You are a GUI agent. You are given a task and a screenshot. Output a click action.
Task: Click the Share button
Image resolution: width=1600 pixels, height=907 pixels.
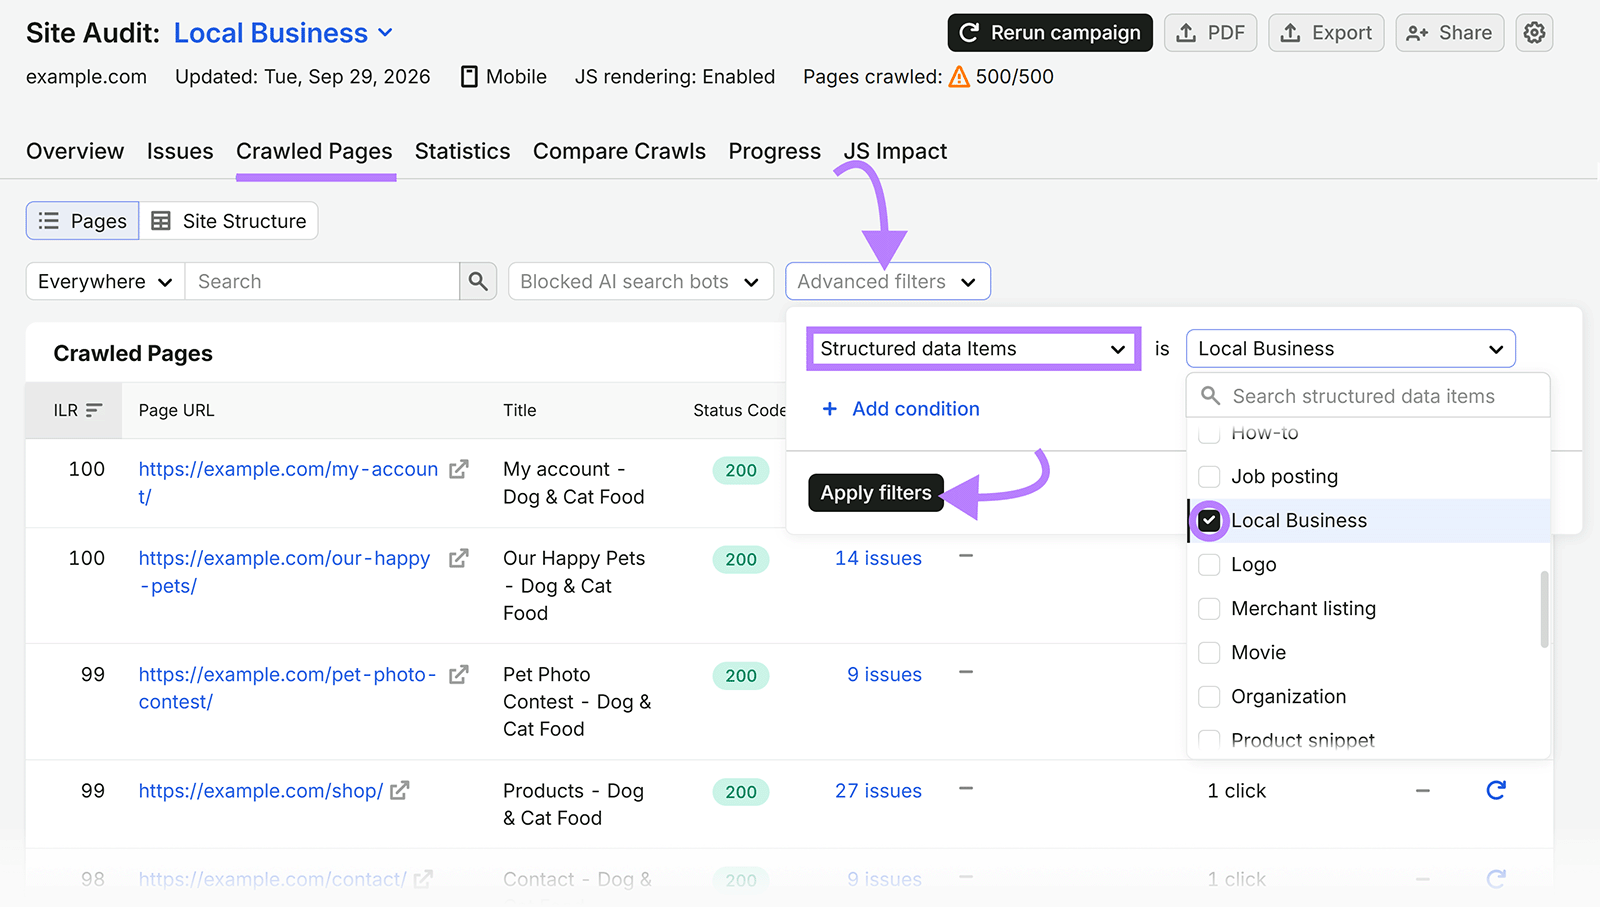pyautogui.click(x=1449, y=33)
